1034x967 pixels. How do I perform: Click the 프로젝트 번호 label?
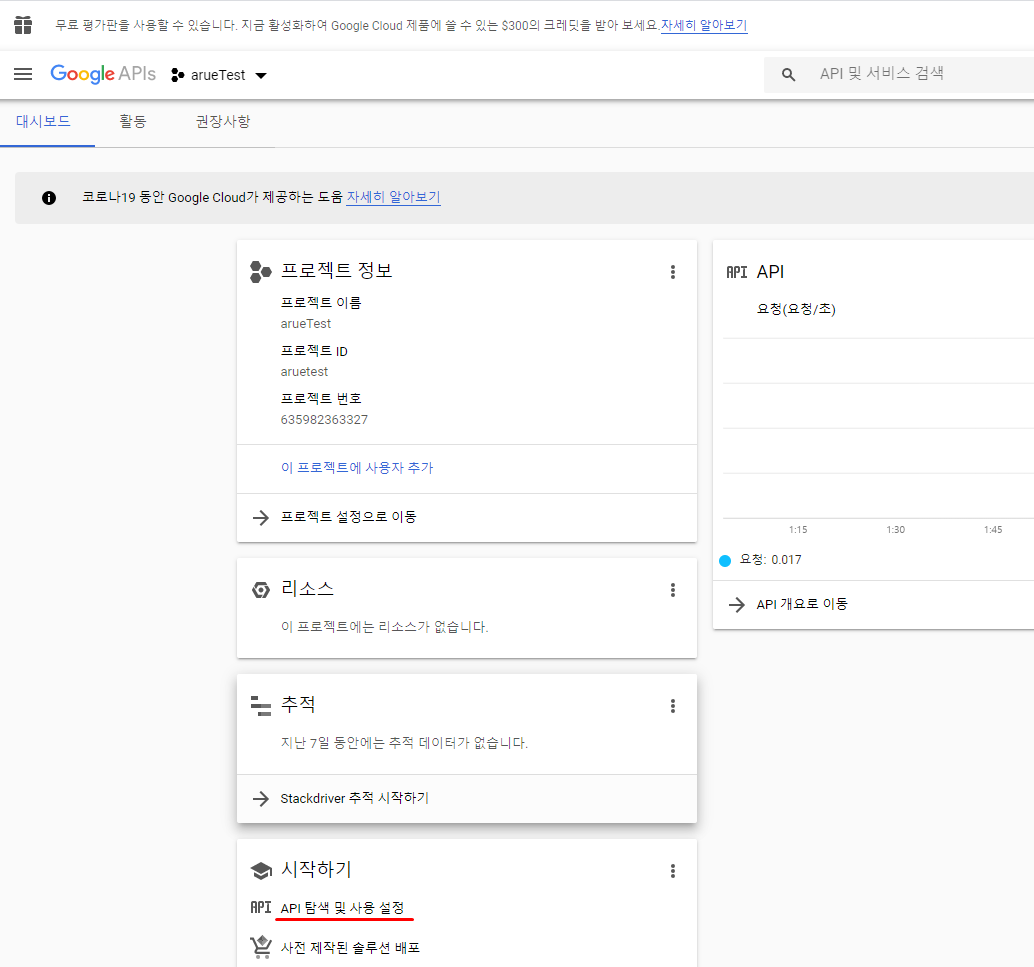point(321,398)
